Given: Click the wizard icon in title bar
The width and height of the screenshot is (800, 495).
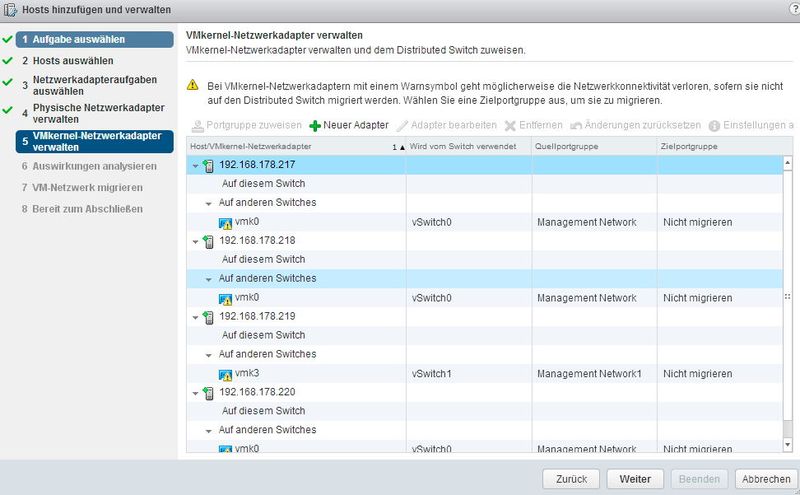Looking at the screenshot, I should 10,10.
